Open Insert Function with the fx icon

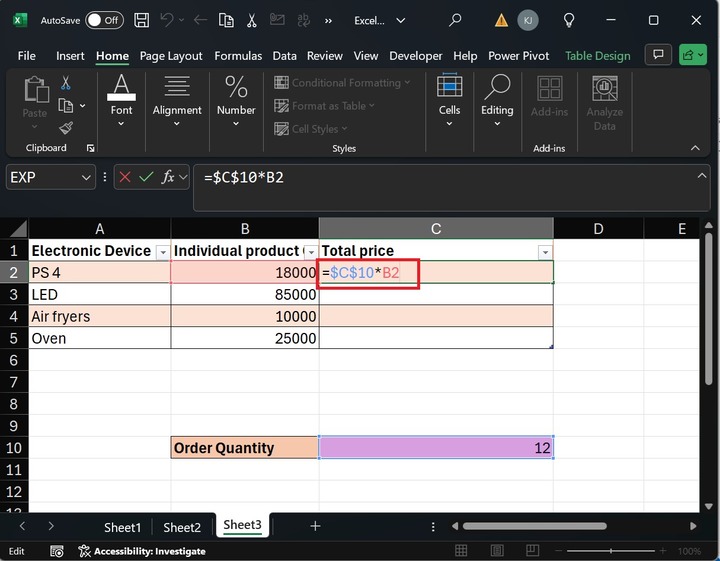coord(167,177)
